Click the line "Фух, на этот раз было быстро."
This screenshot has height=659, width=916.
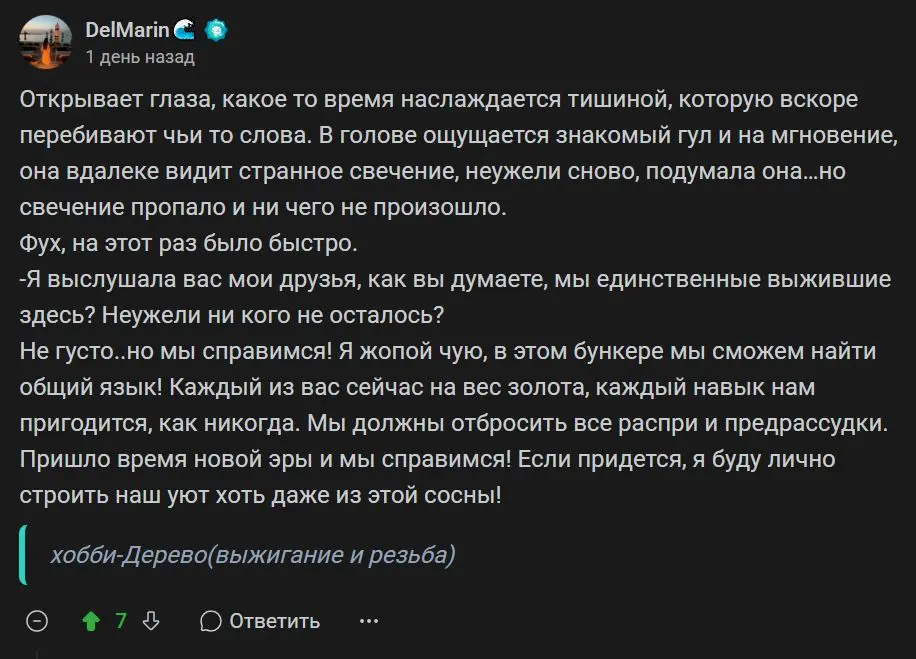[x=188, y=243]
